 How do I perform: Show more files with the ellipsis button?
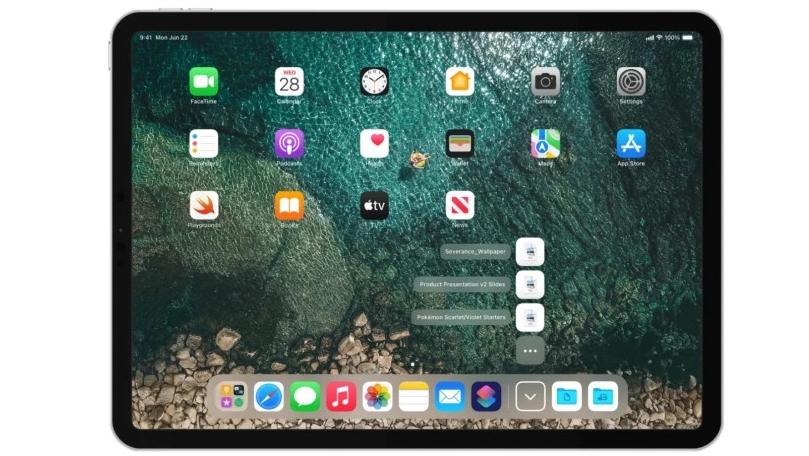[530, 351]
